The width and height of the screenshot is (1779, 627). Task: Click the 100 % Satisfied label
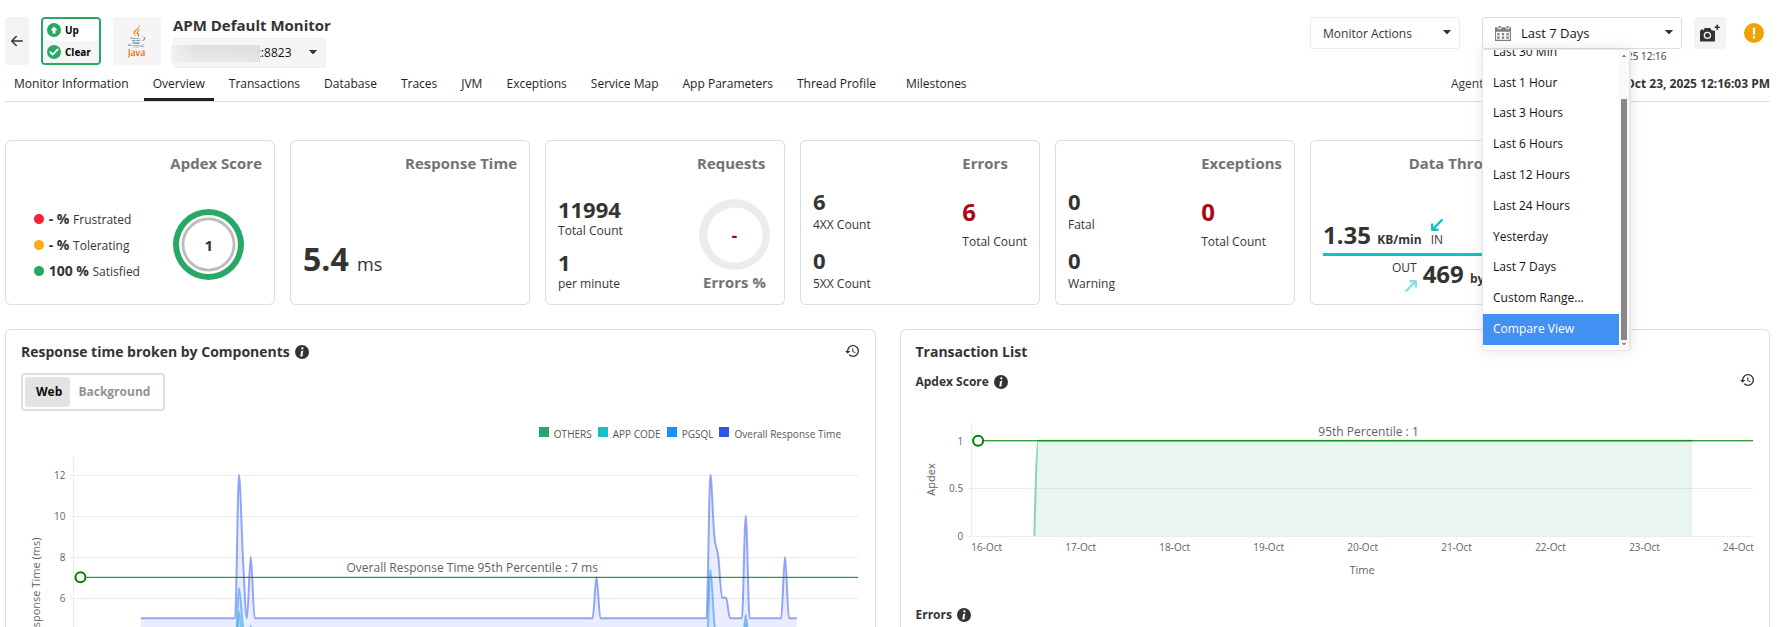(x=94, y=272)
